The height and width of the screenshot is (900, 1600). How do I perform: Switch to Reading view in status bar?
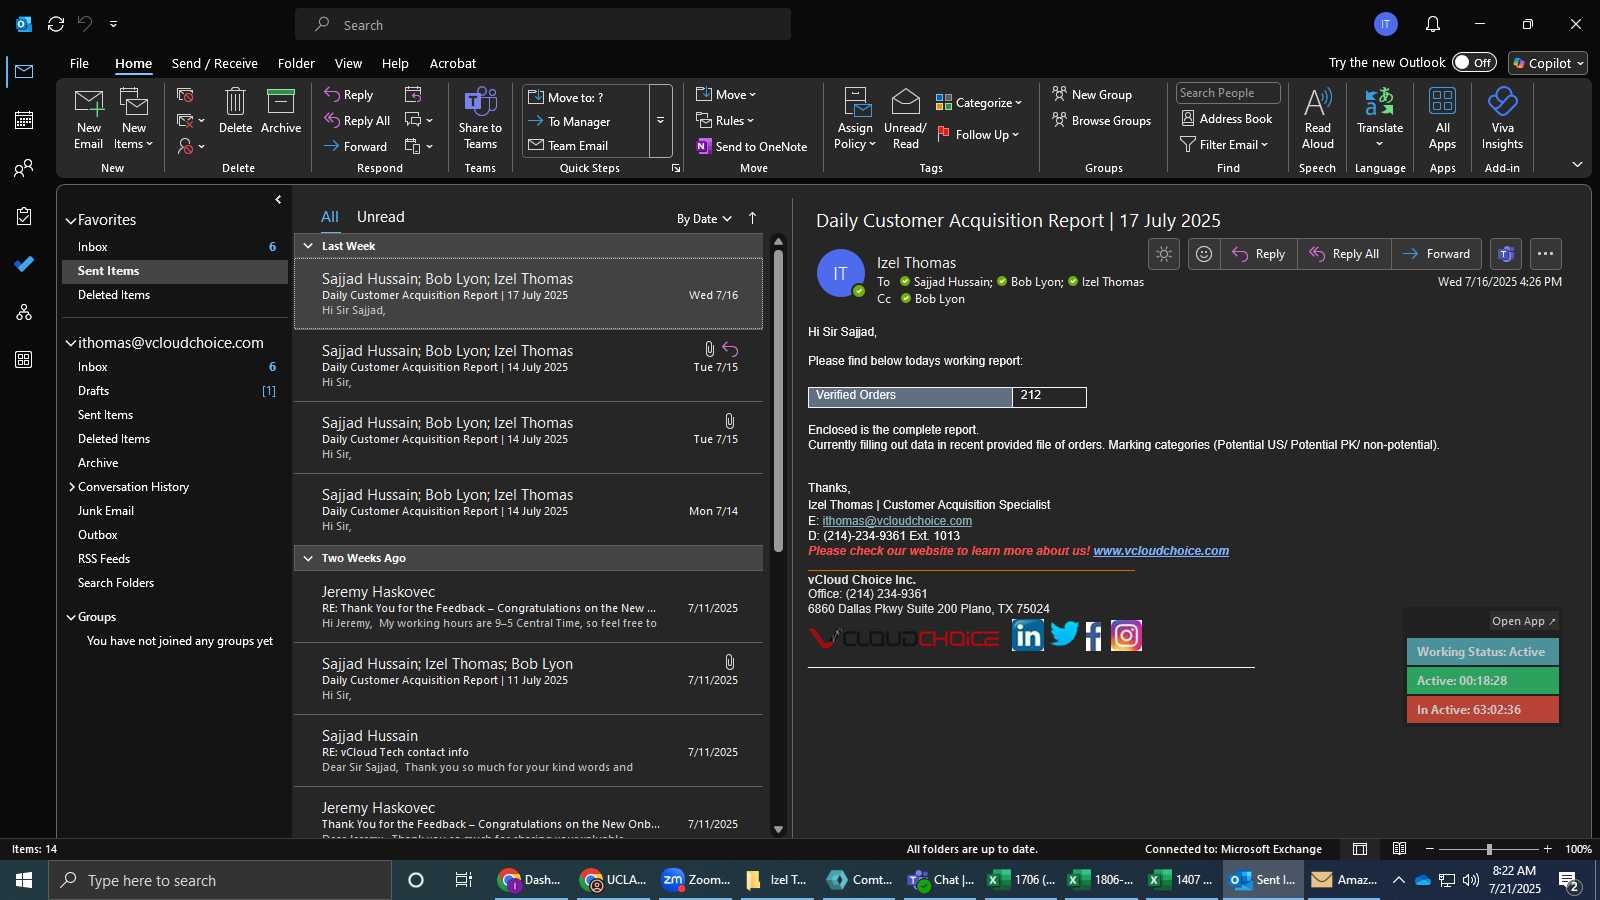(1400, 849)
